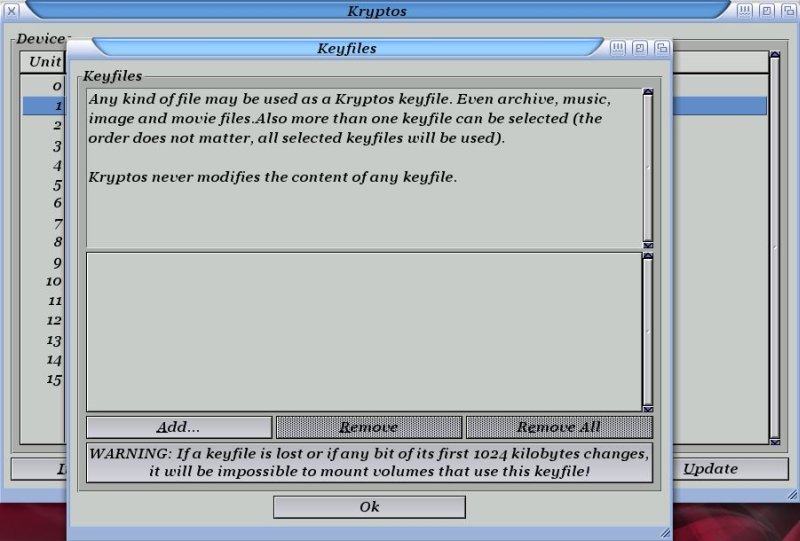Viewport: 800px width, 541px height.
Task: Click depth gadget of Kryptos window
Action: click(788, 11)
